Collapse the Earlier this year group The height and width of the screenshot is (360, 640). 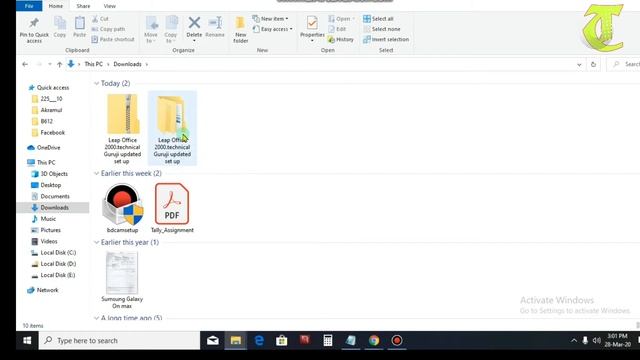pos(97,242)
